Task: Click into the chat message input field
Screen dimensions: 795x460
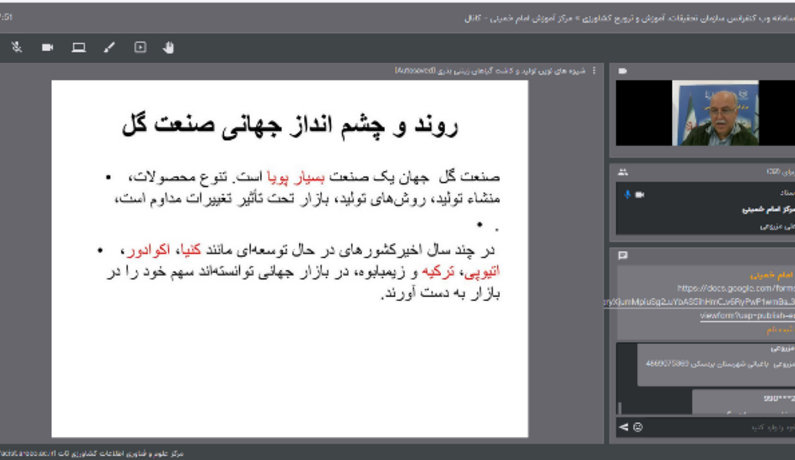Action: point(720,428)
